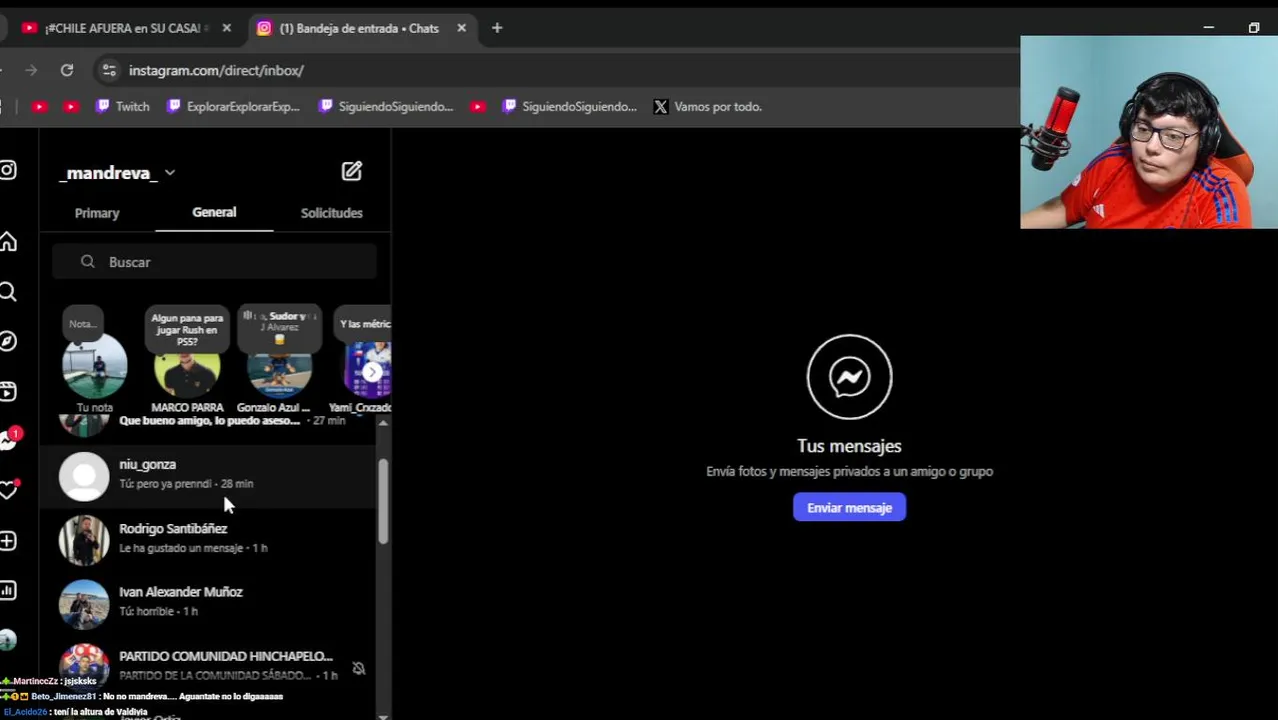Open first SiguiendoSiguiendo... bookmark
1278x720 pixels.
click(385, 106)
